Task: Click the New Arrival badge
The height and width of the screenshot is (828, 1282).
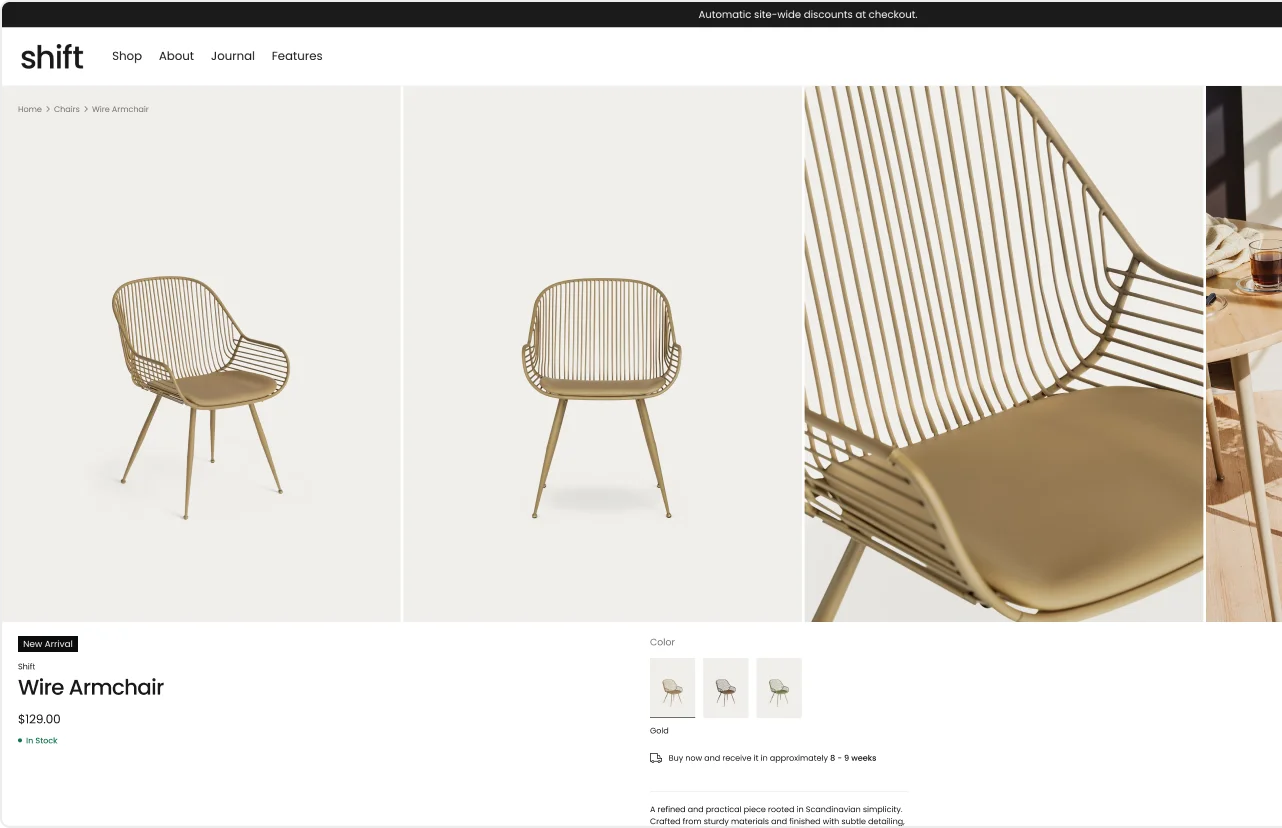Action: coord(48,644)
